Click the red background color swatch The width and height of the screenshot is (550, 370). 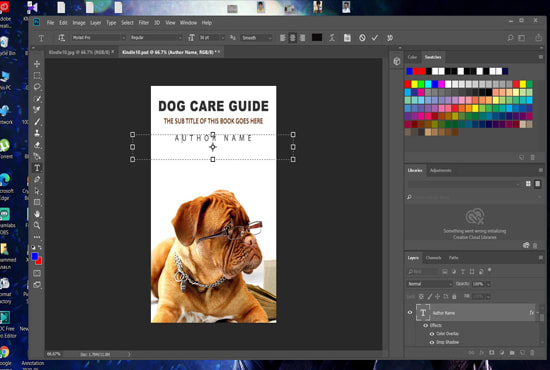40,262
